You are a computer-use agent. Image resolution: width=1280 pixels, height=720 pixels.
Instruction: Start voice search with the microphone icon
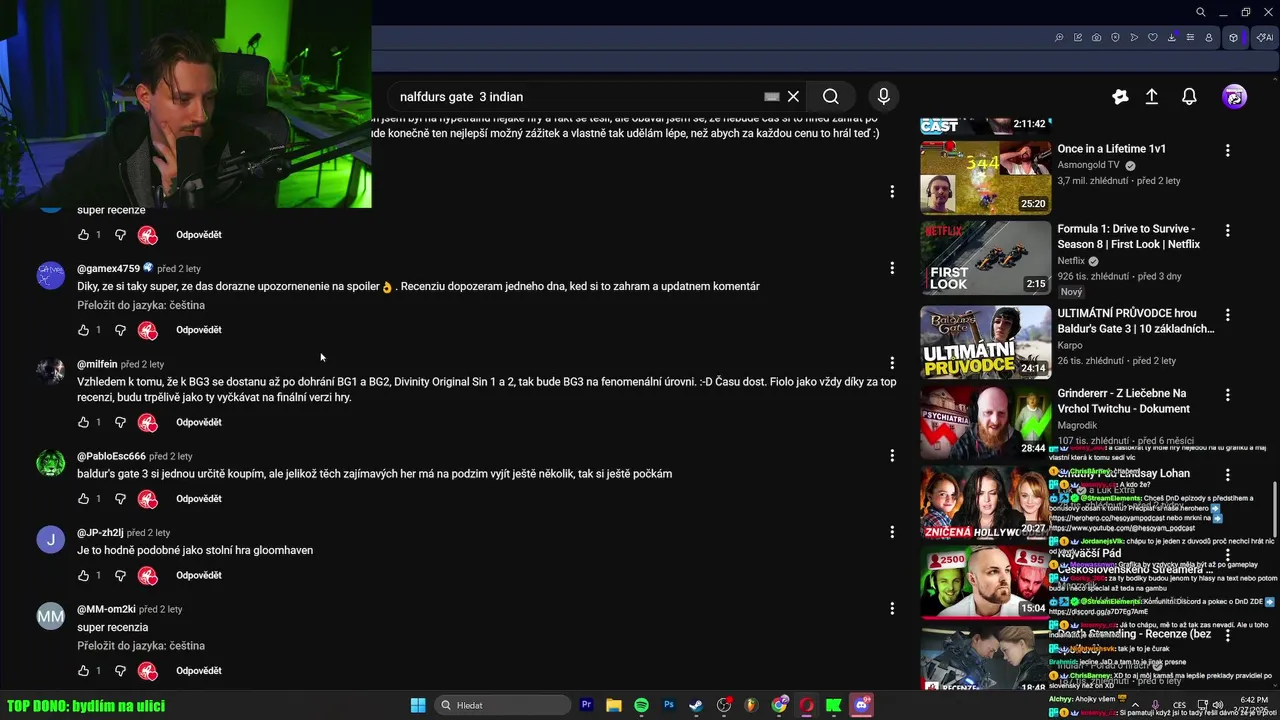point(883,97)
